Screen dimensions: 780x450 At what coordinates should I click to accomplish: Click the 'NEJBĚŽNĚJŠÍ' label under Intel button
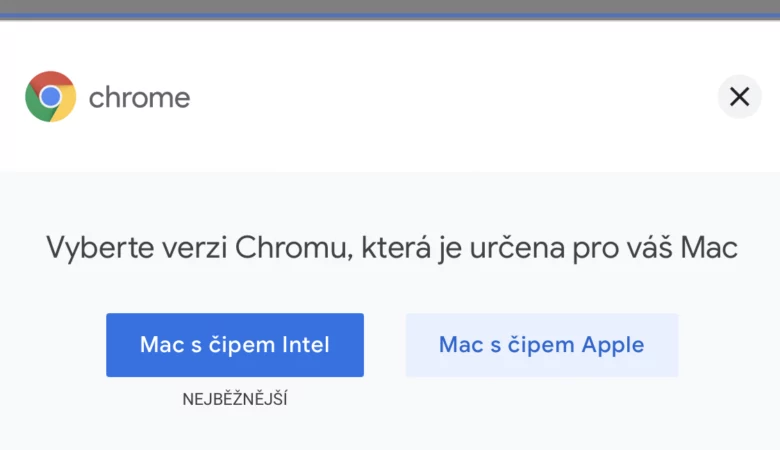[235, 399]
